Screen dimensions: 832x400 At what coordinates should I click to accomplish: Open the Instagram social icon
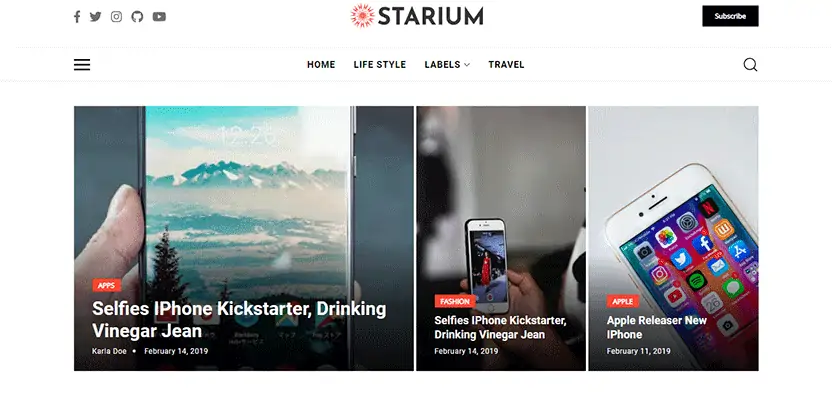116,16
